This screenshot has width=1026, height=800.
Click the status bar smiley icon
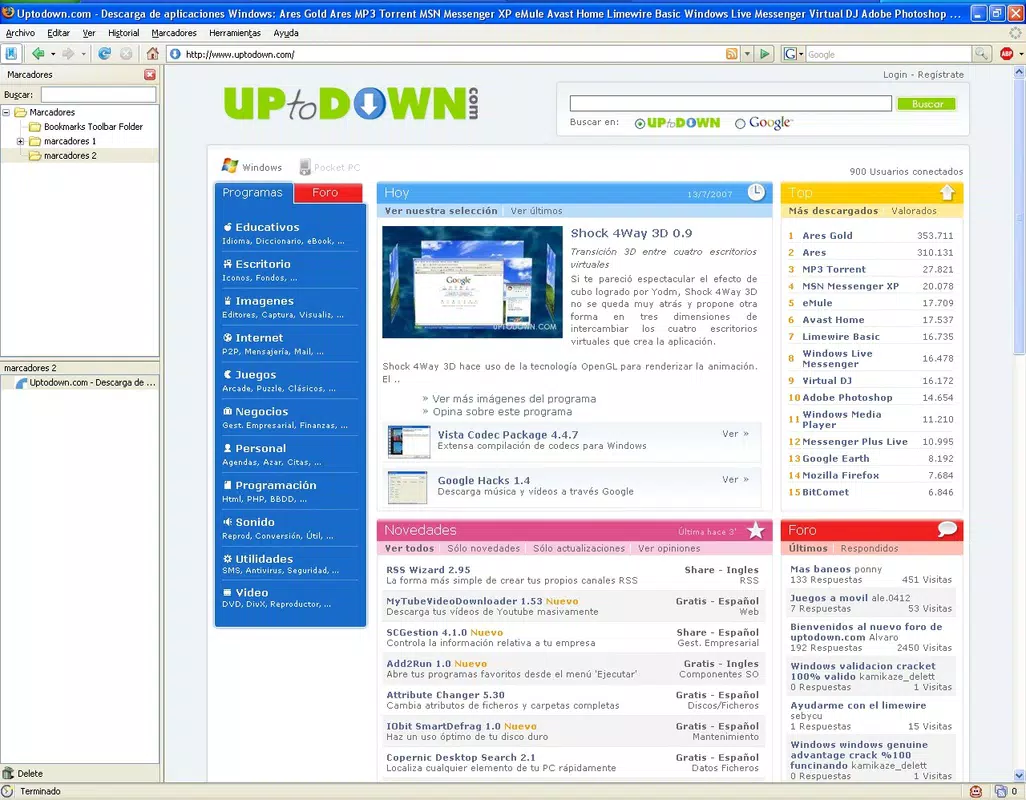[976, 791]
